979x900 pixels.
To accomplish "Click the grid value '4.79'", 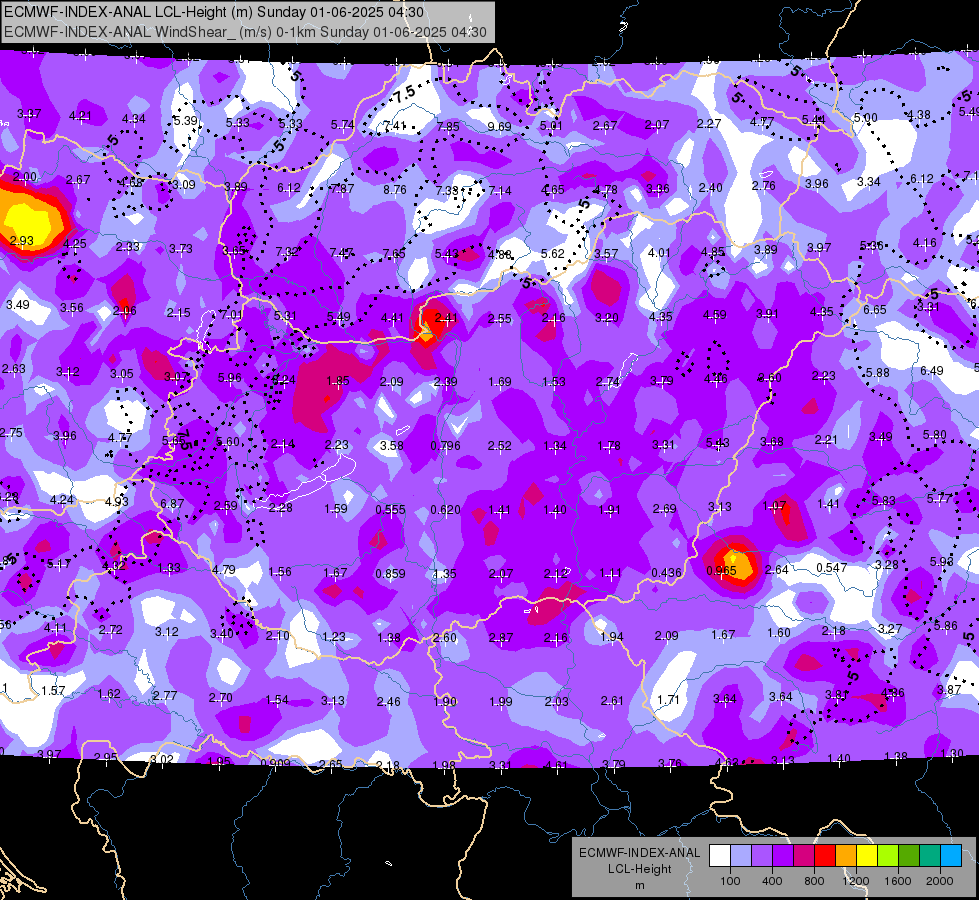I will click(x=224, y=570).
